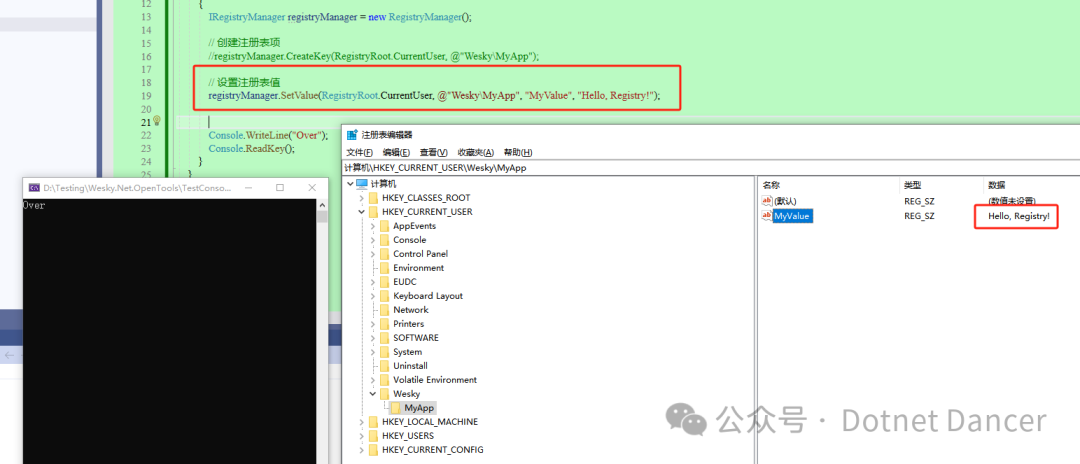
Task: Click the MyValue string value icon
Action: tap(767, 216)
